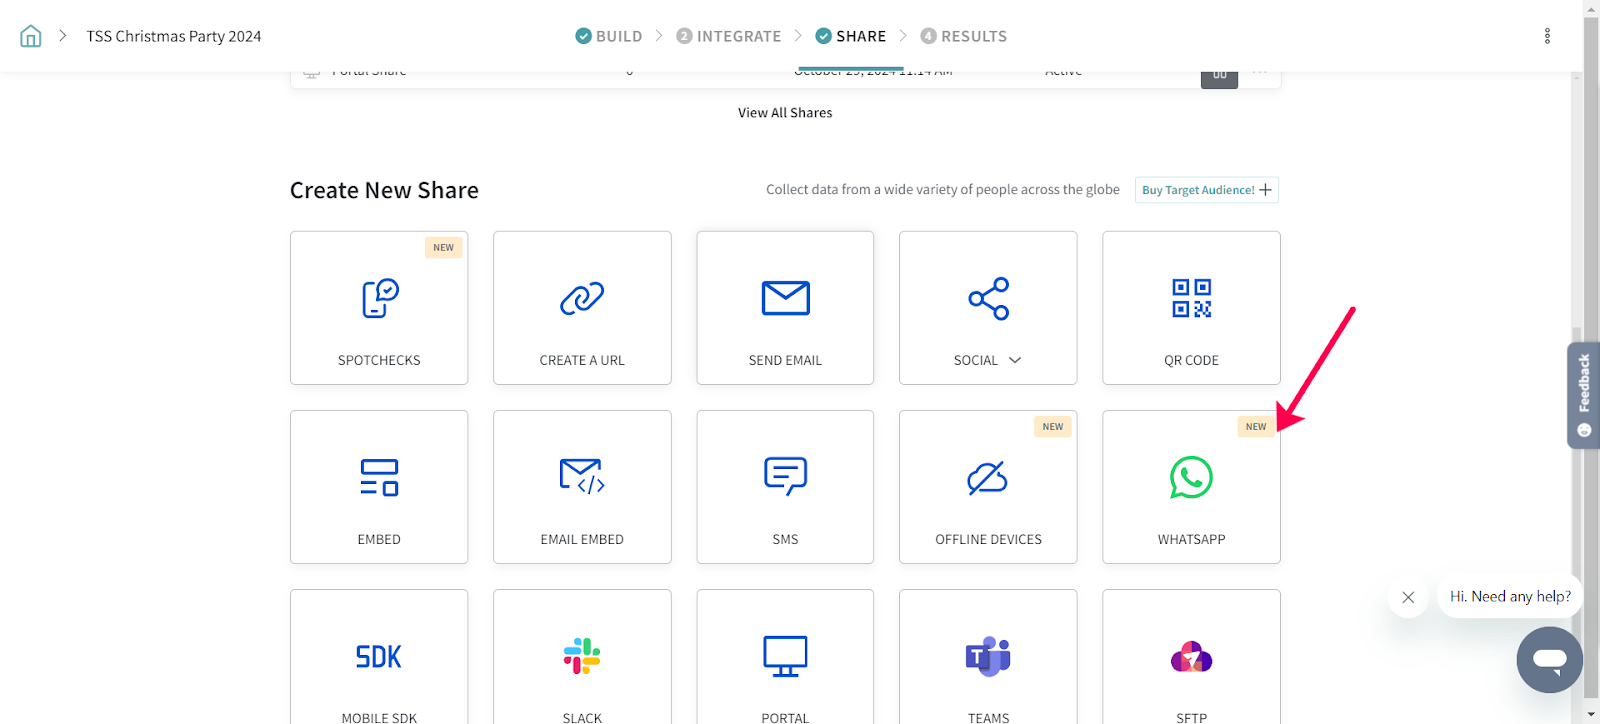The width and height of the screenshot is (1600, 724).
Task: Dismiss the Need any help popup
Action: pos(1408,597)
